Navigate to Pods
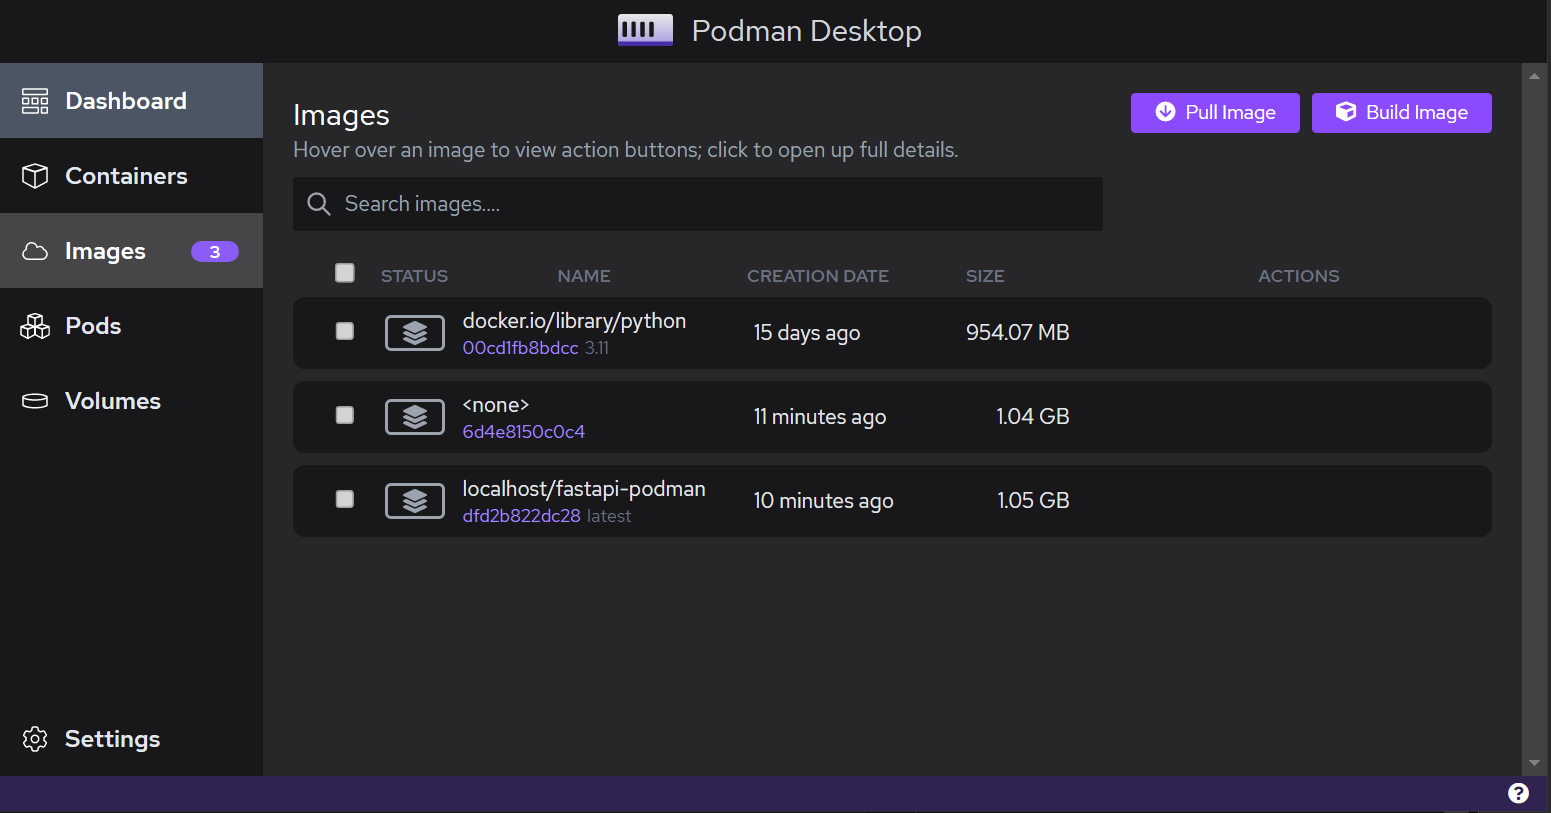 [x=131, y=326]
